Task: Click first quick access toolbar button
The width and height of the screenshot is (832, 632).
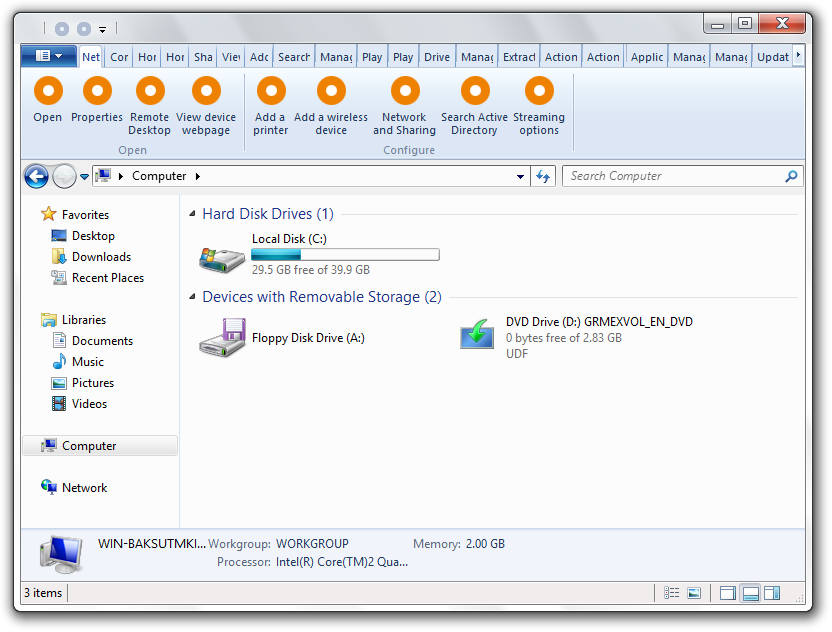Action: 62,29
